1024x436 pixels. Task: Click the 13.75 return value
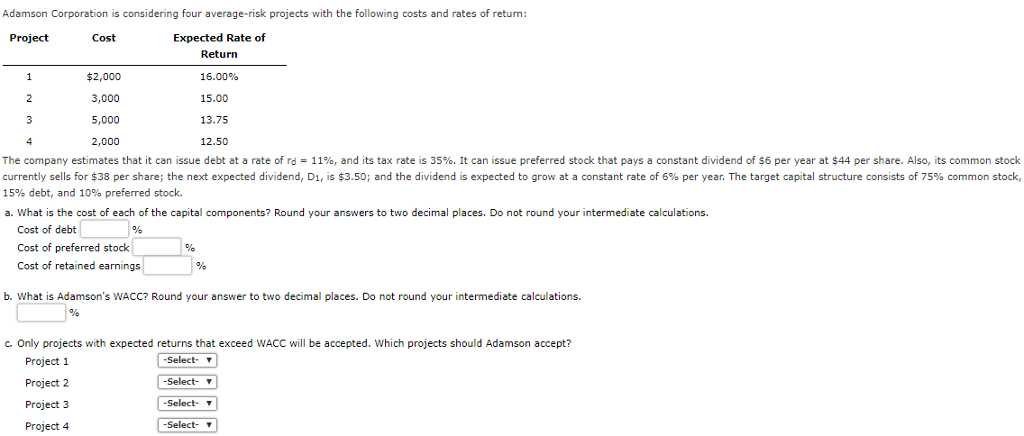214,120
